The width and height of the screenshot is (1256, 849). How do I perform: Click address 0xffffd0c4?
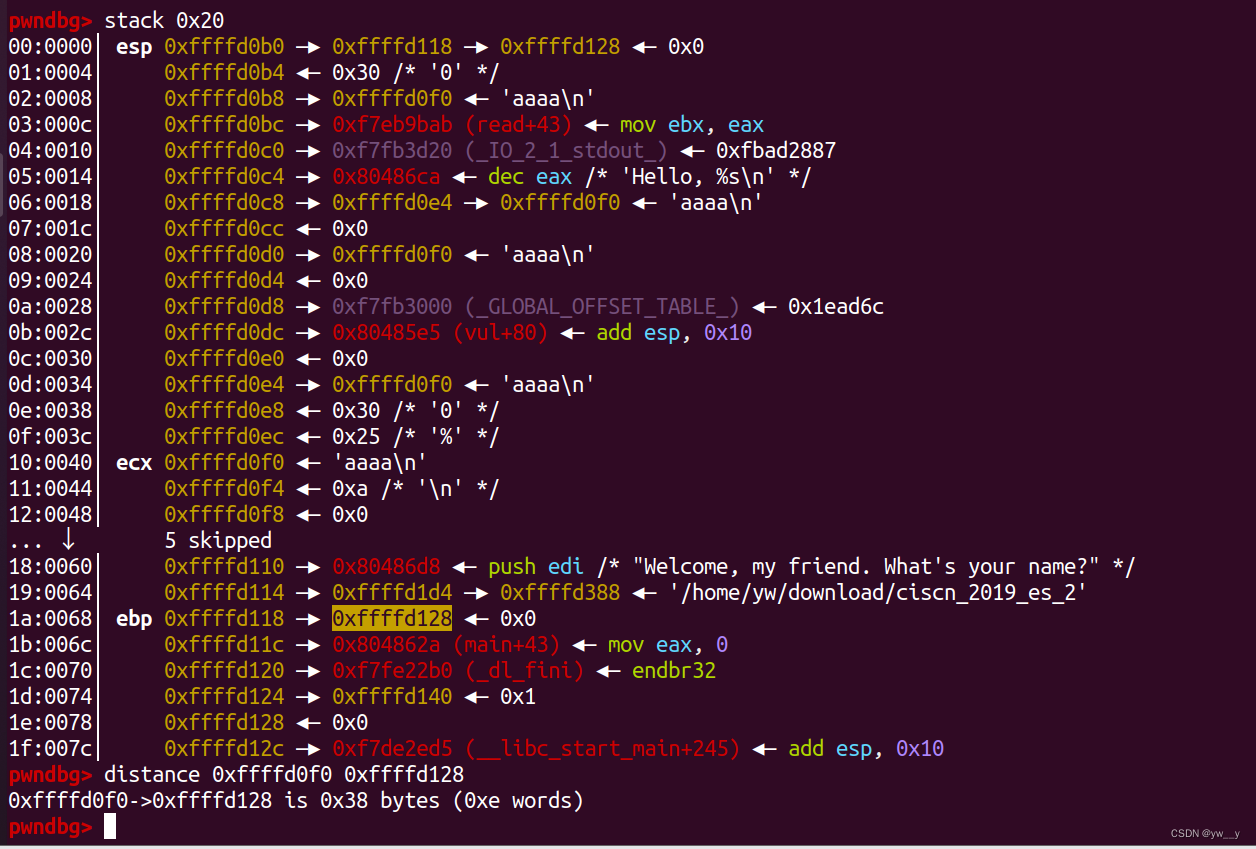224,177
